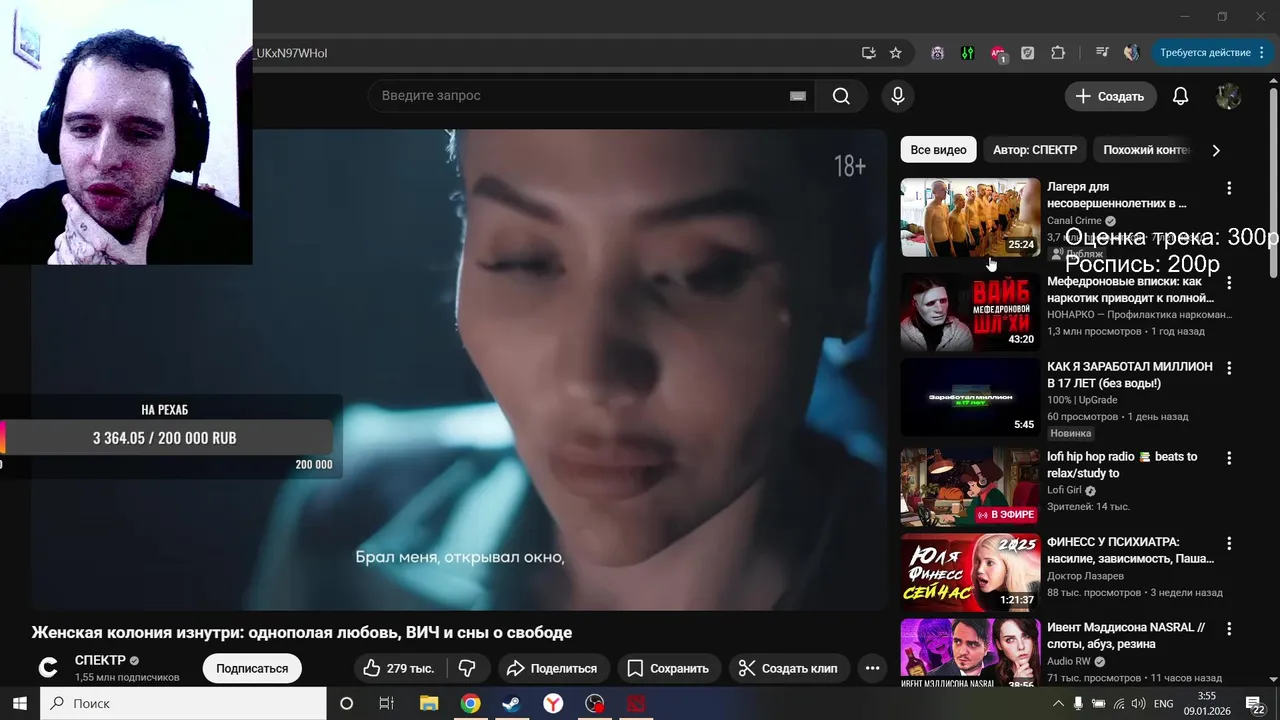The width and height of the screenshot is (1280, 720).
Task: Open File Explorer from the taskbar
Action: (x=428, y=703)
